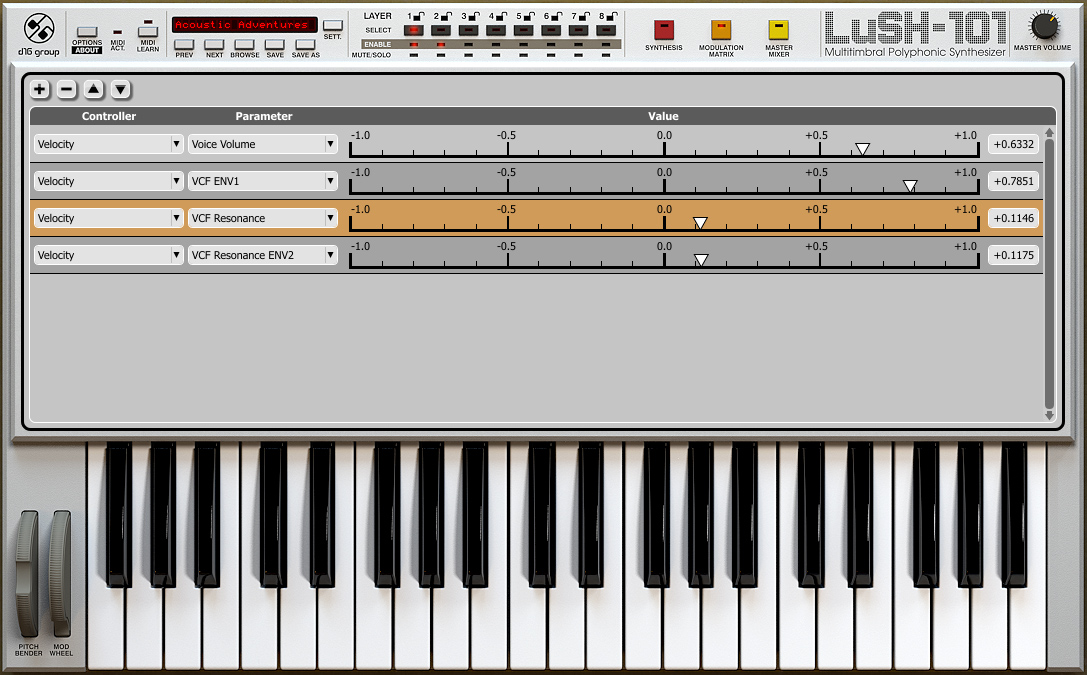Move selected row up with up arrow
Image resolution: width=1087 pixels, height=675 pixels.
pyautogui.click(x=94, y=89)
